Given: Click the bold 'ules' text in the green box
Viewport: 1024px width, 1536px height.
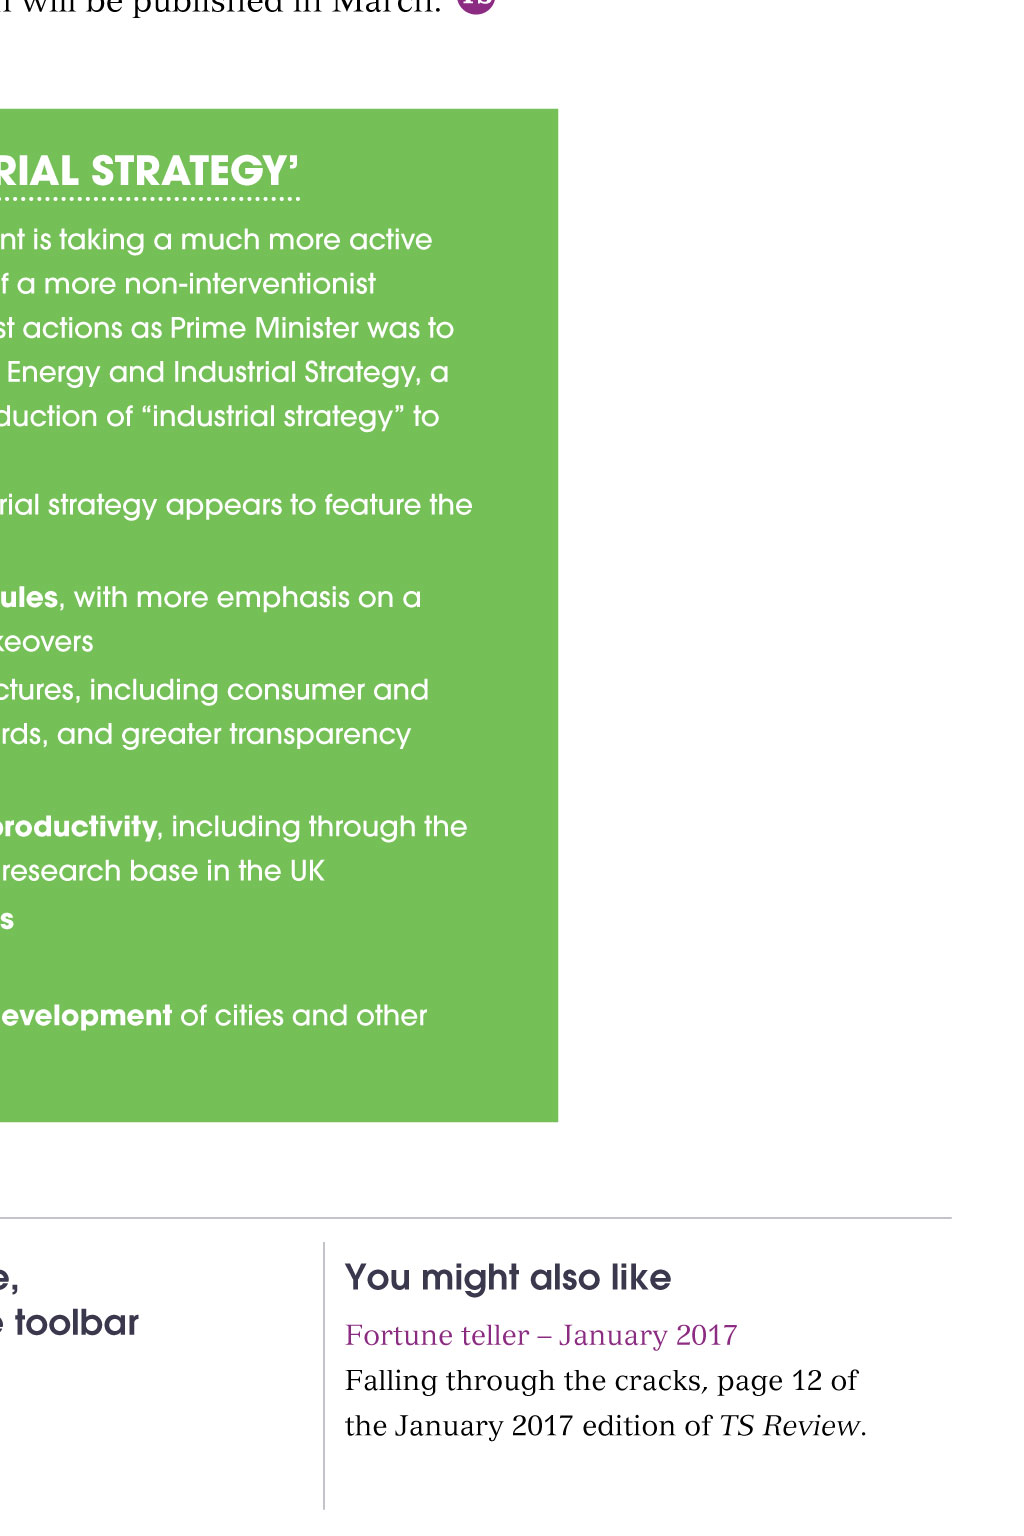Looking at the screenshot, I should click(x=29, y=597).
